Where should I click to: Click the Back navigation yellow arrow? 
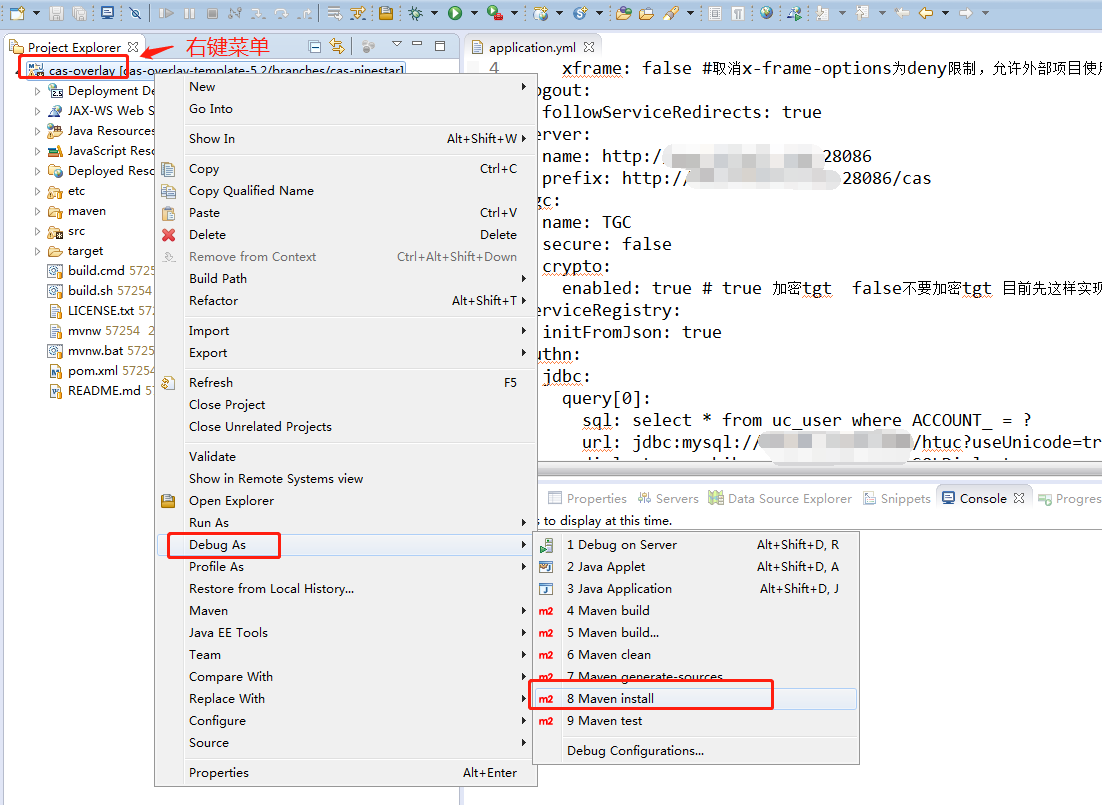pyautogui.click(x=926, y=13)
